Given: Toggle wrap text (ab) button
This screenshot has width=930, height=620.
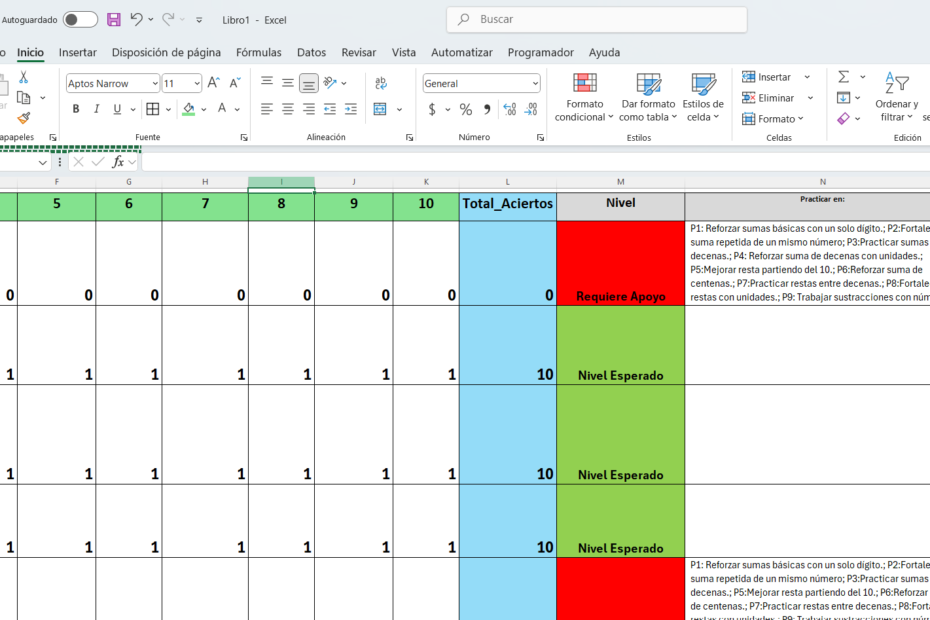Looking at the screenshot, I should [x=381, y=83].
